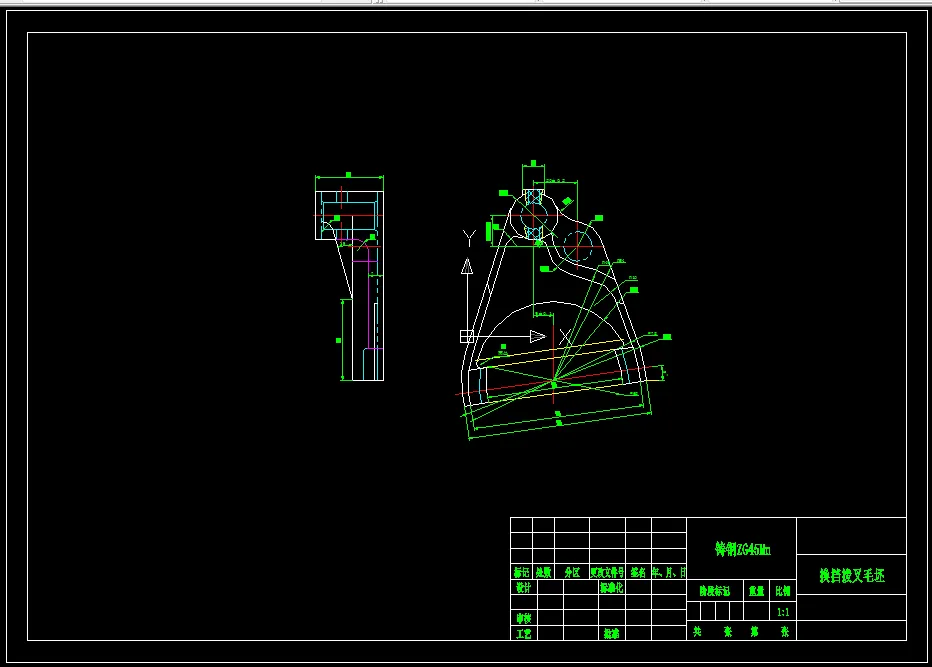Select the 分区 cell label
932x667 pixels.
572,572
